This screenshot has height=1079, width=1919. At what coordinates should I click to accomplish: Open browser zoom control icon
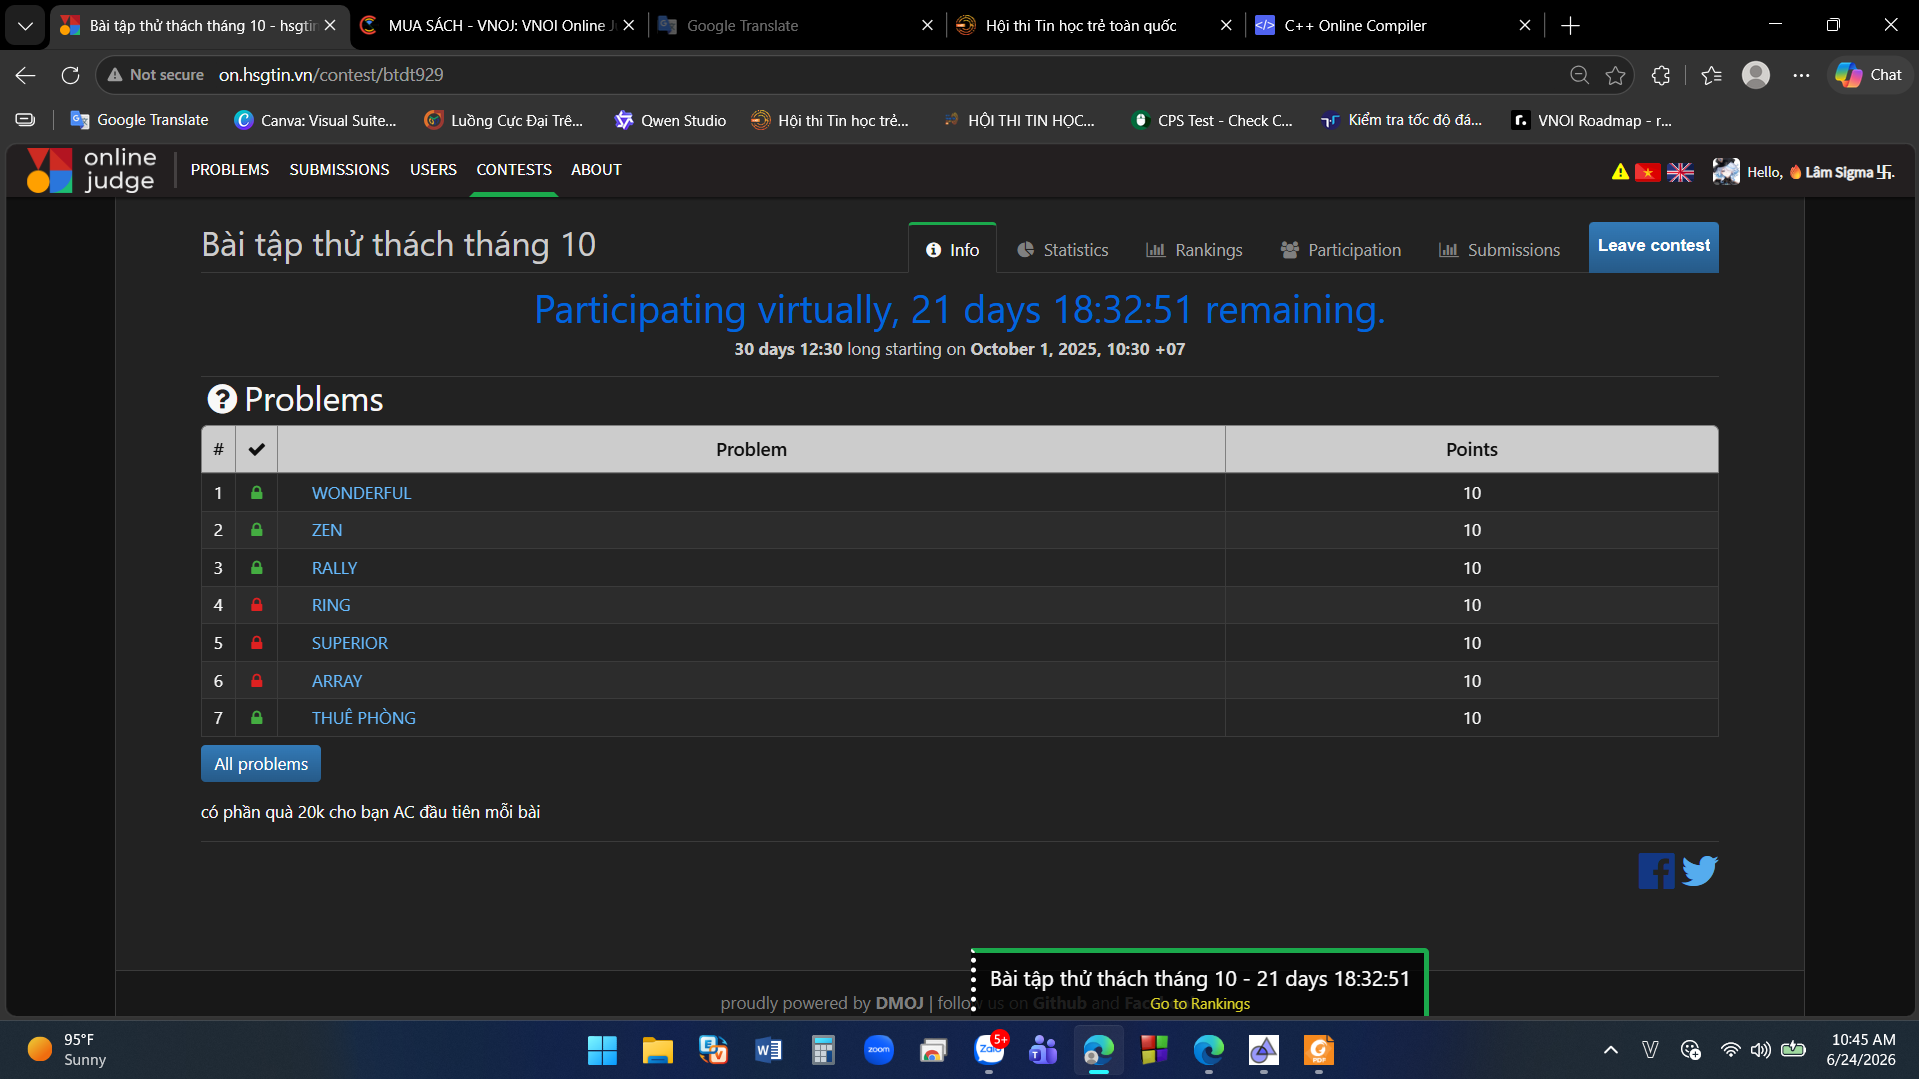(x=1579, y=75)
